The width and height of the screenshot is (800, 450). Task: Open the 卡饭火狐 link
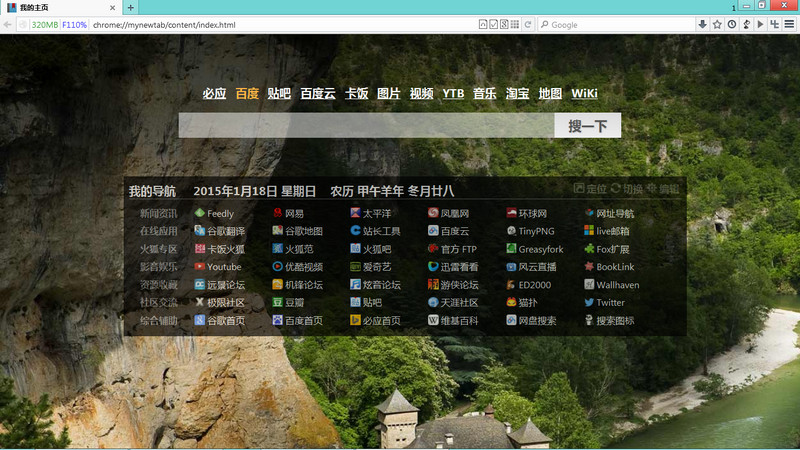[x=220, y=249]
